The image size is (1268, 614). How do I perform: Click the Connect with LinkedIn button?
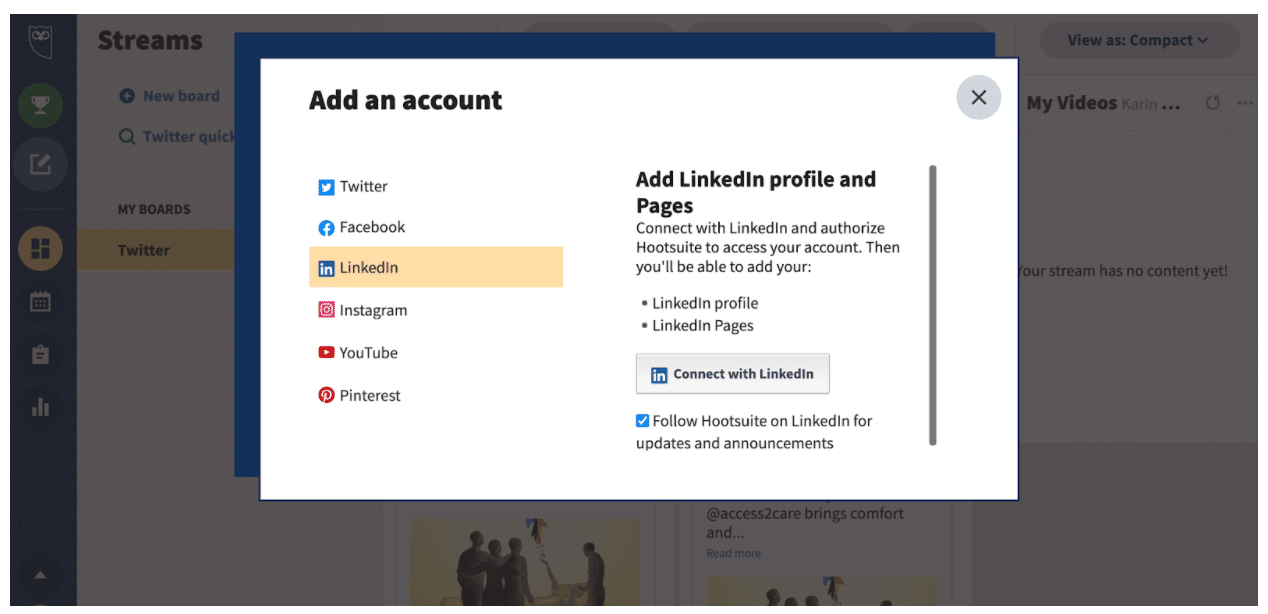tap(732, 374)
